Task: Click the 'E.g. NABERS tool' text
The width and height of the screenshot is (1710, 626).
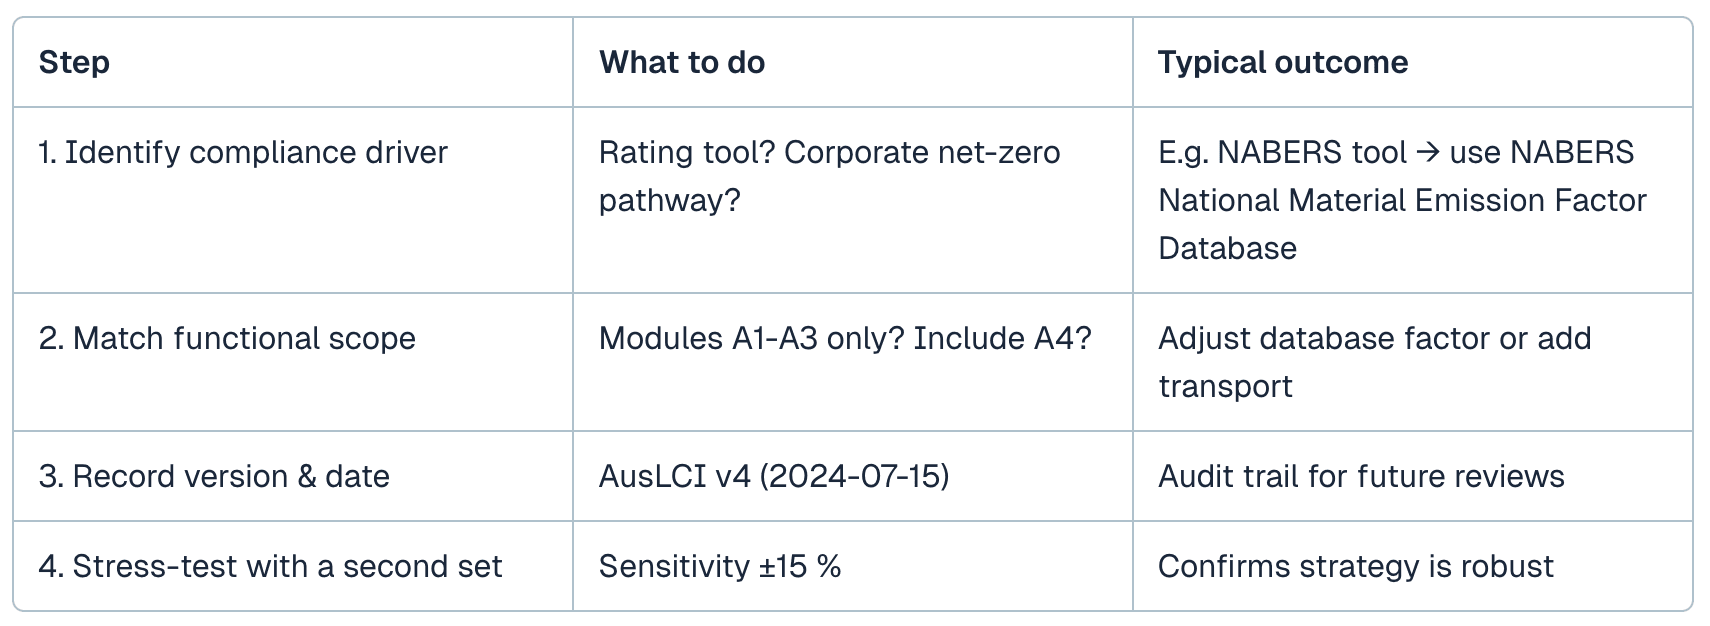Action: 1282,152
